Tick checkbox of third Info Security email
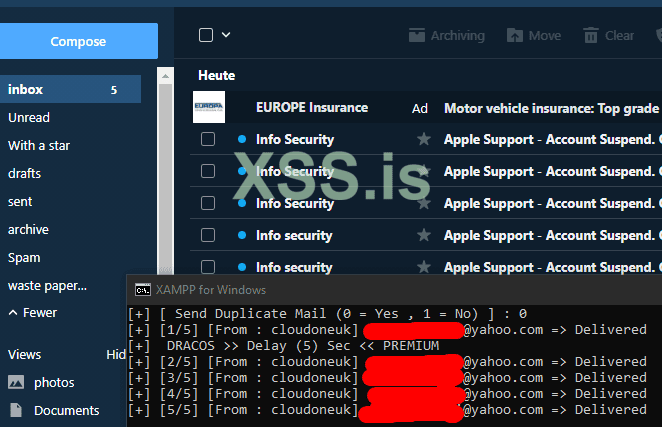 [x=208, y=203]
